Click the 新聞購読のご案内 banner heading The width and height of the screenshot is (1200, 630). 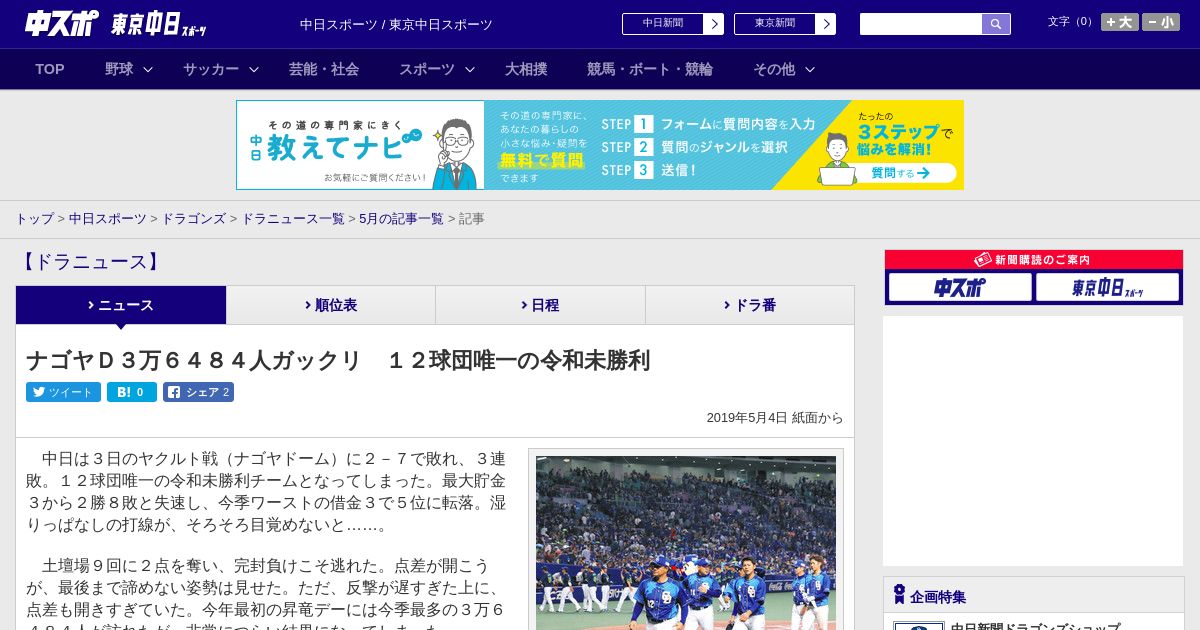pyautogui.click(x=1034, y=260)
